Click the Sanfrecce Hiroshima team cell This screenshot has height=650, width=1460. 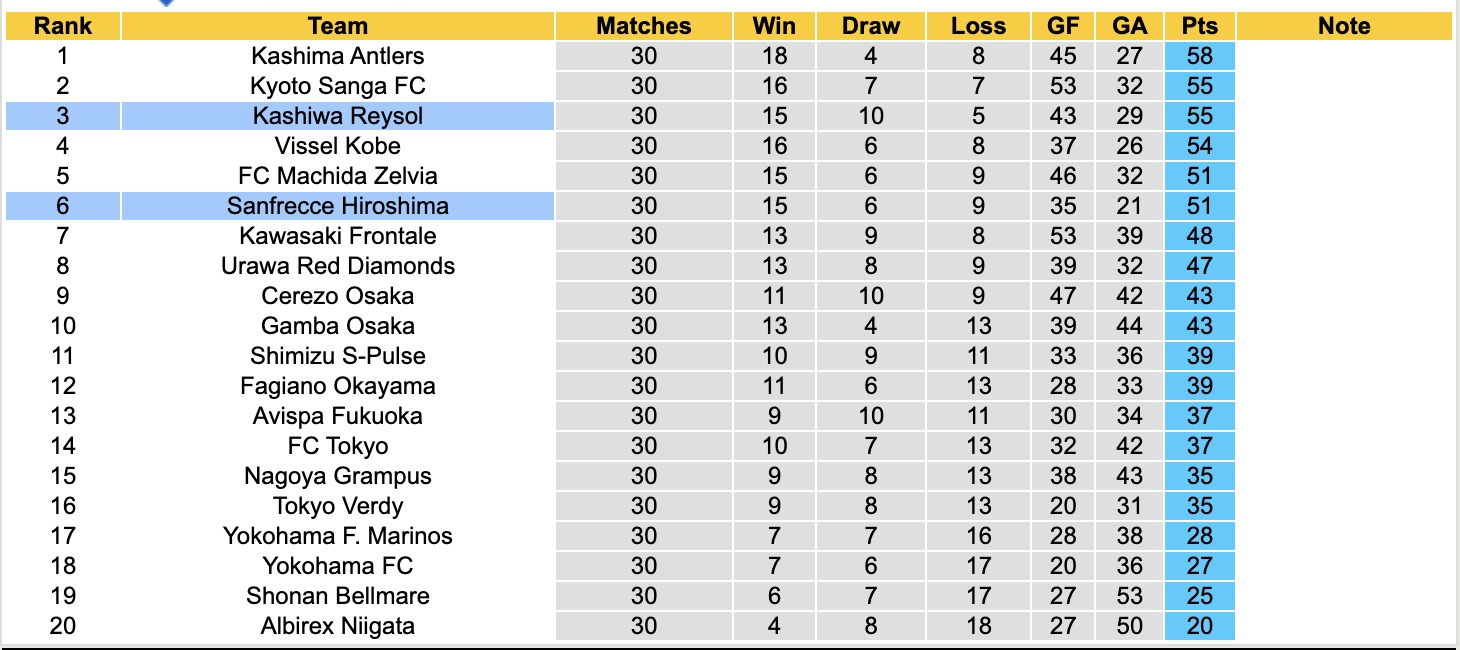pyautogui.click(x=338, y=206)
